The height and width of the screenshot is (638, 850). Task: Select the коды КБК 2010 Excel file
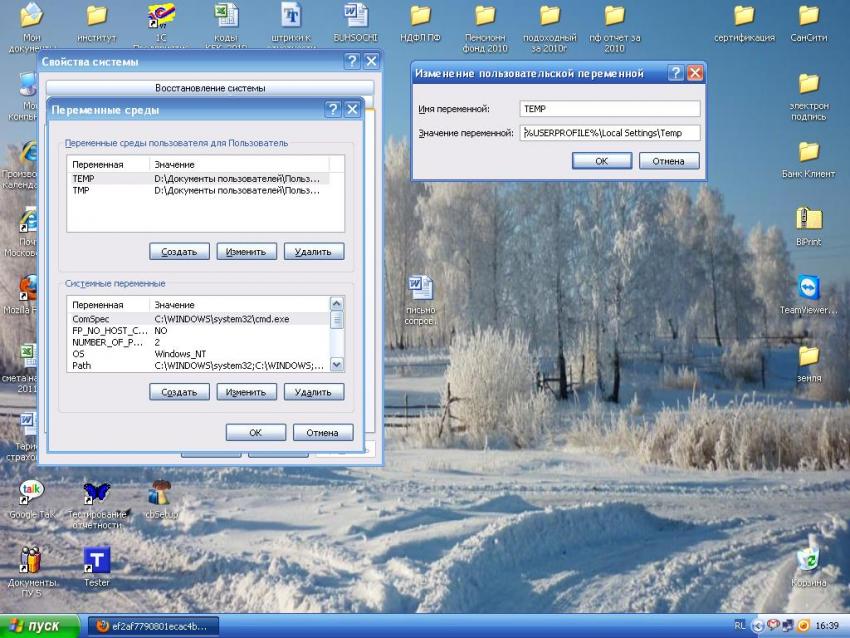tap(226, 16)
